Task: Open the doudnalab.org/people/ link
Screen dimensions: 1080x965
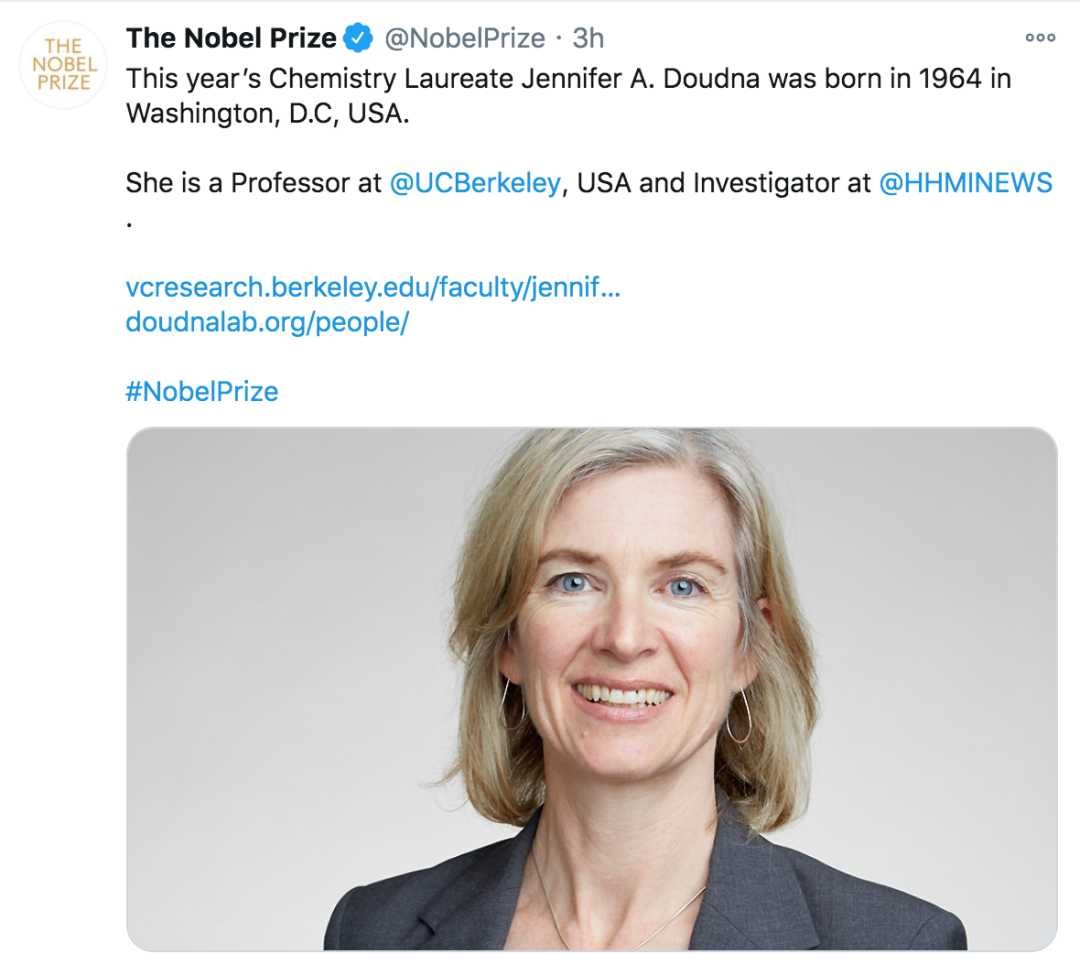Action: pyautogui.click(x=267, y=324)
